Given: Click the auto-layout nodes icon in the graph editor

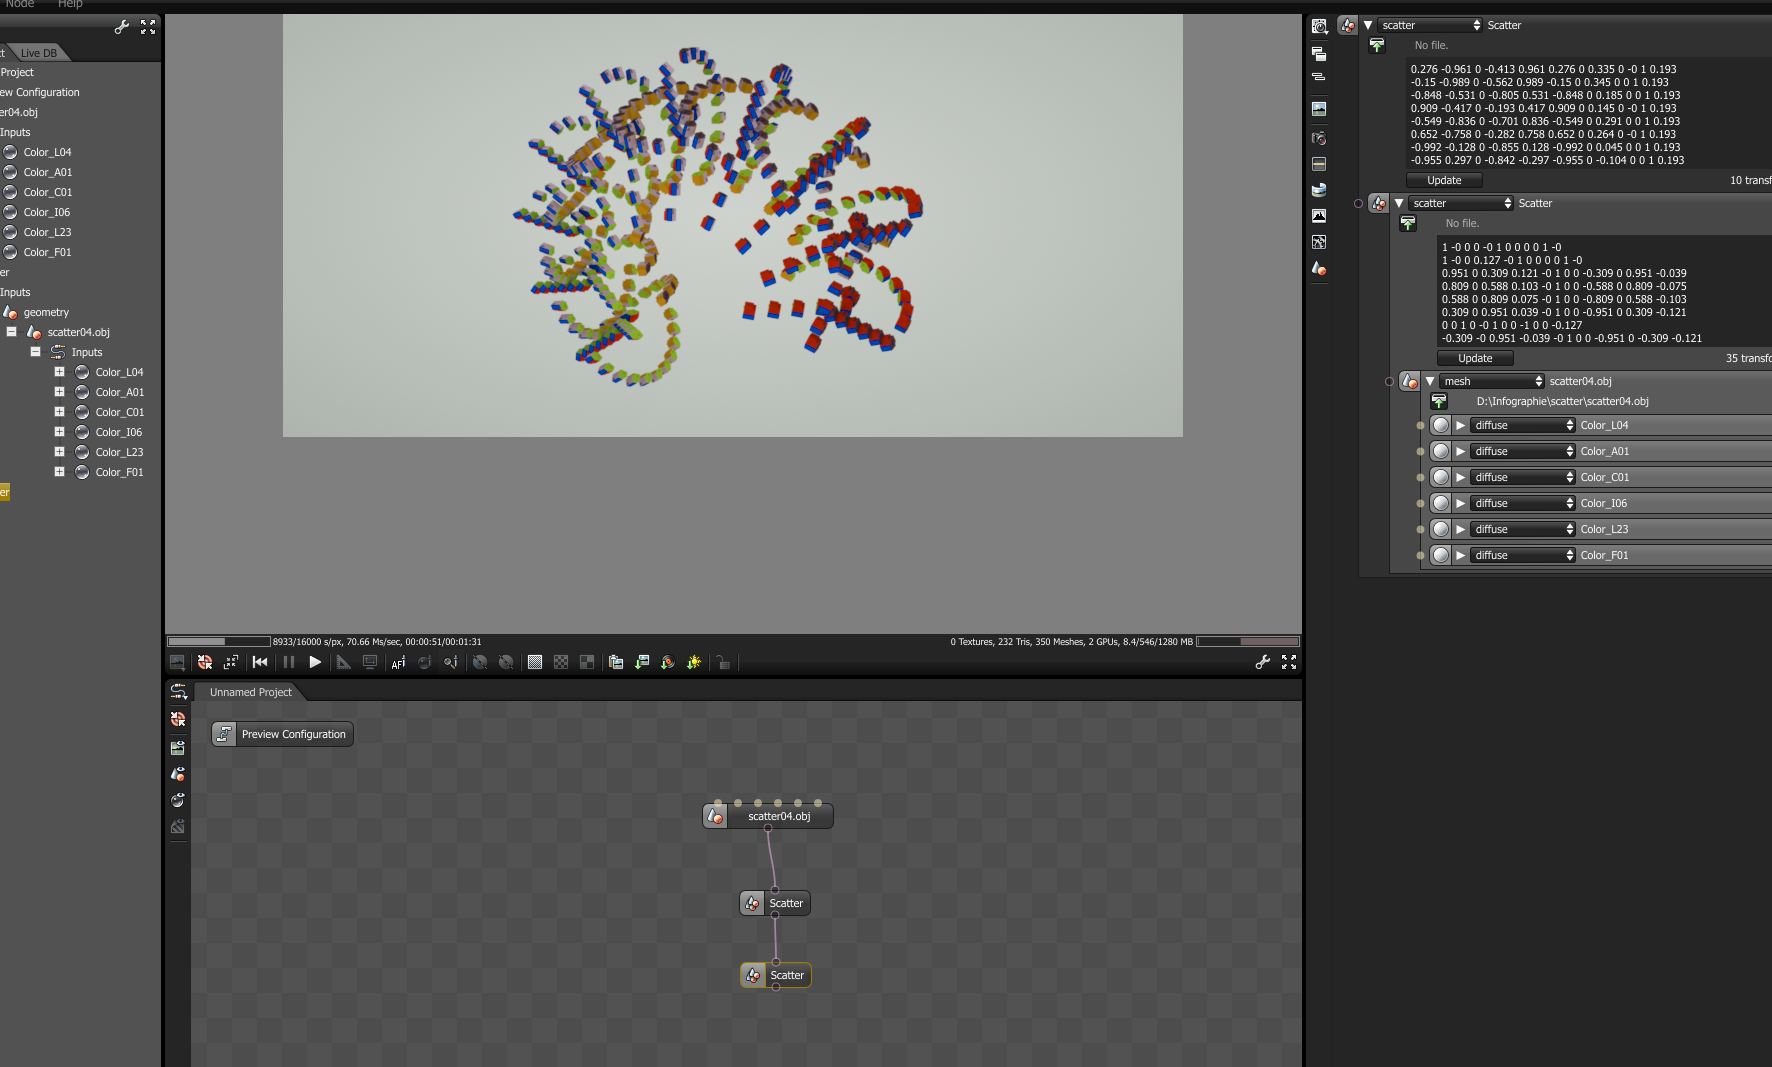Looking at the screenshot, I should click(x=178, y=692).
